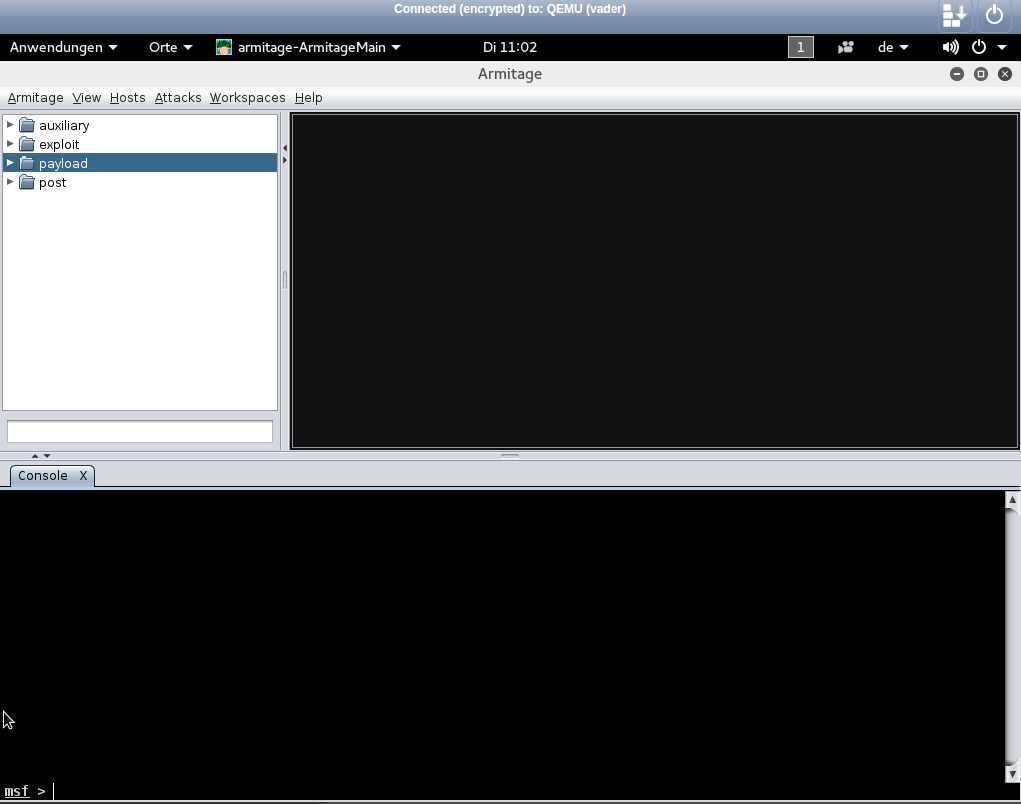Viewport: 1021px width, 804px height.
Task: Click the exploit folder icon
Action: tap(27, 145)
